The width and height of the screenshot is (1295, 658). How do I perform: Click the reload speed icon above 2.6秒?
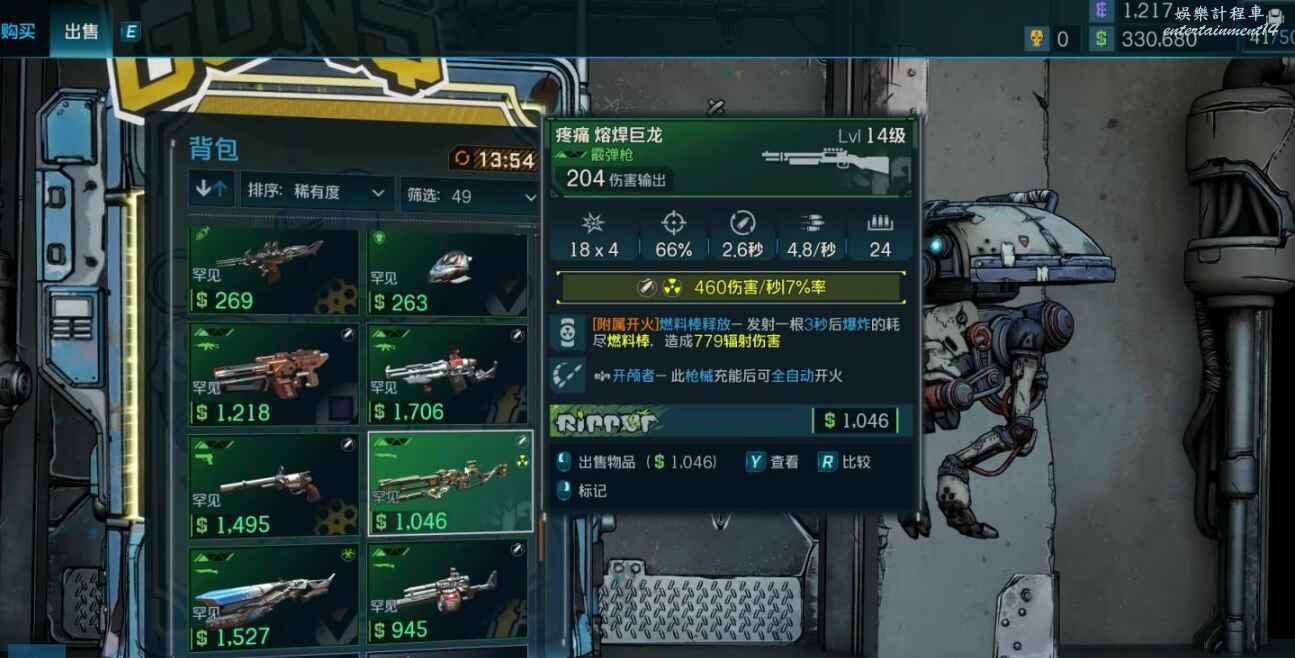tap(742, 223)
